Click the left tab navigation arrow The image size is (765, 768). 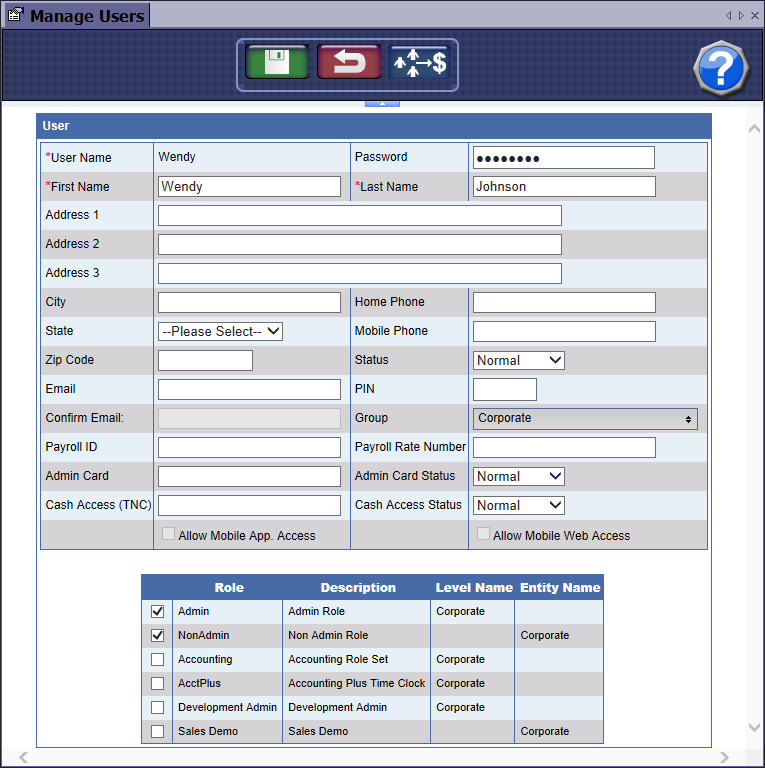pos(729,16)
